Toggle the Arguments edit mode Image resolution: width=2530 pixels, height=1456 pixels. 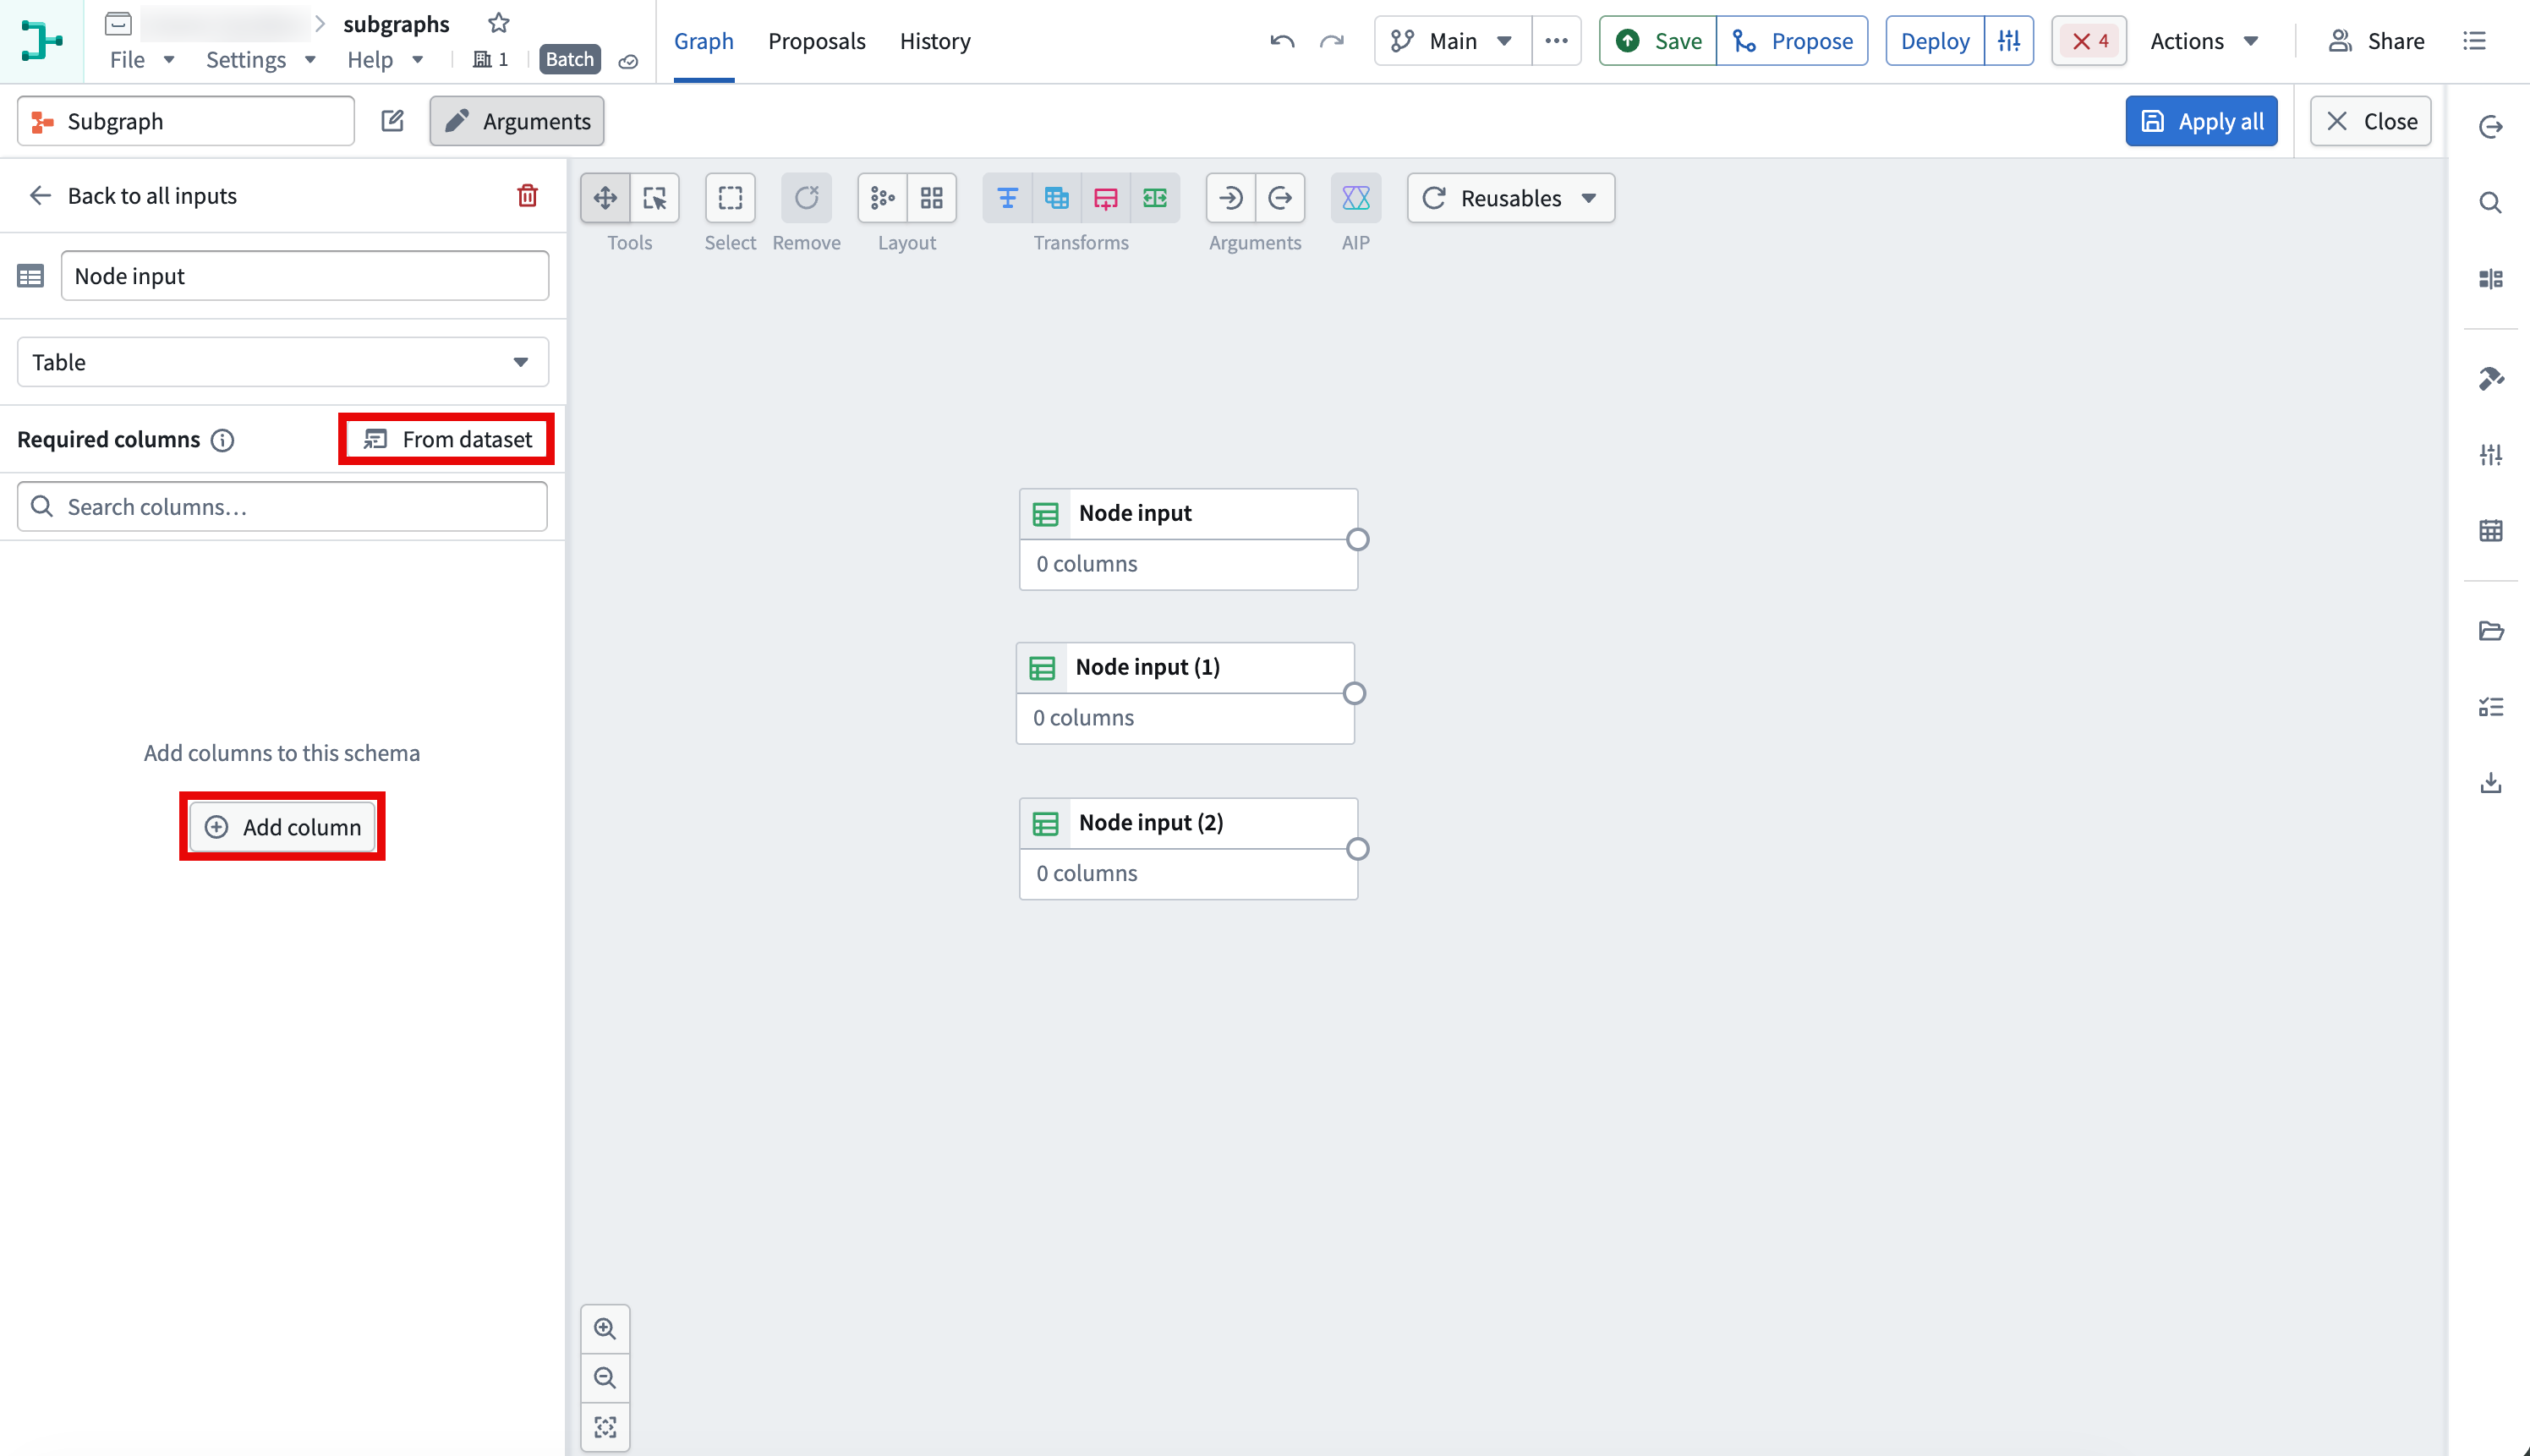coord(517,121)
